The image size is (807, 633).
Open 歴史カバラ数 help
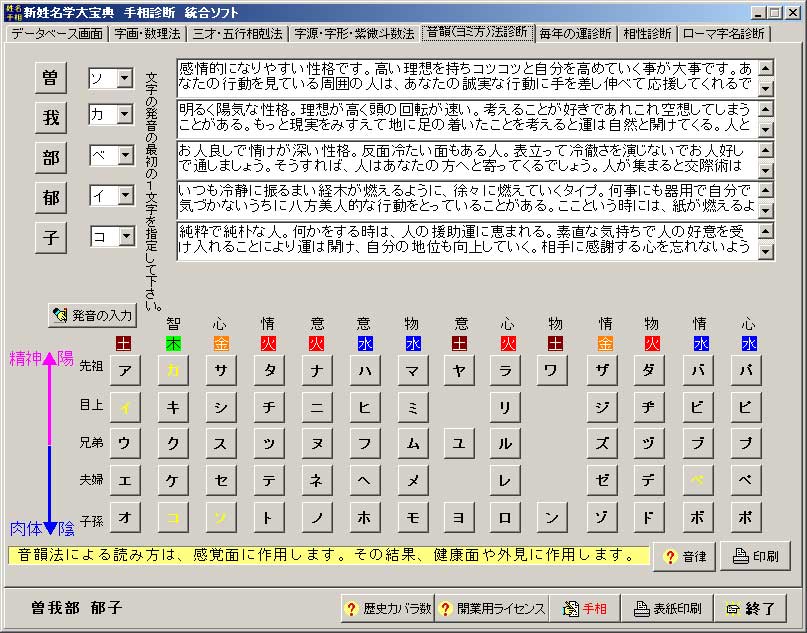pos(388,608)
